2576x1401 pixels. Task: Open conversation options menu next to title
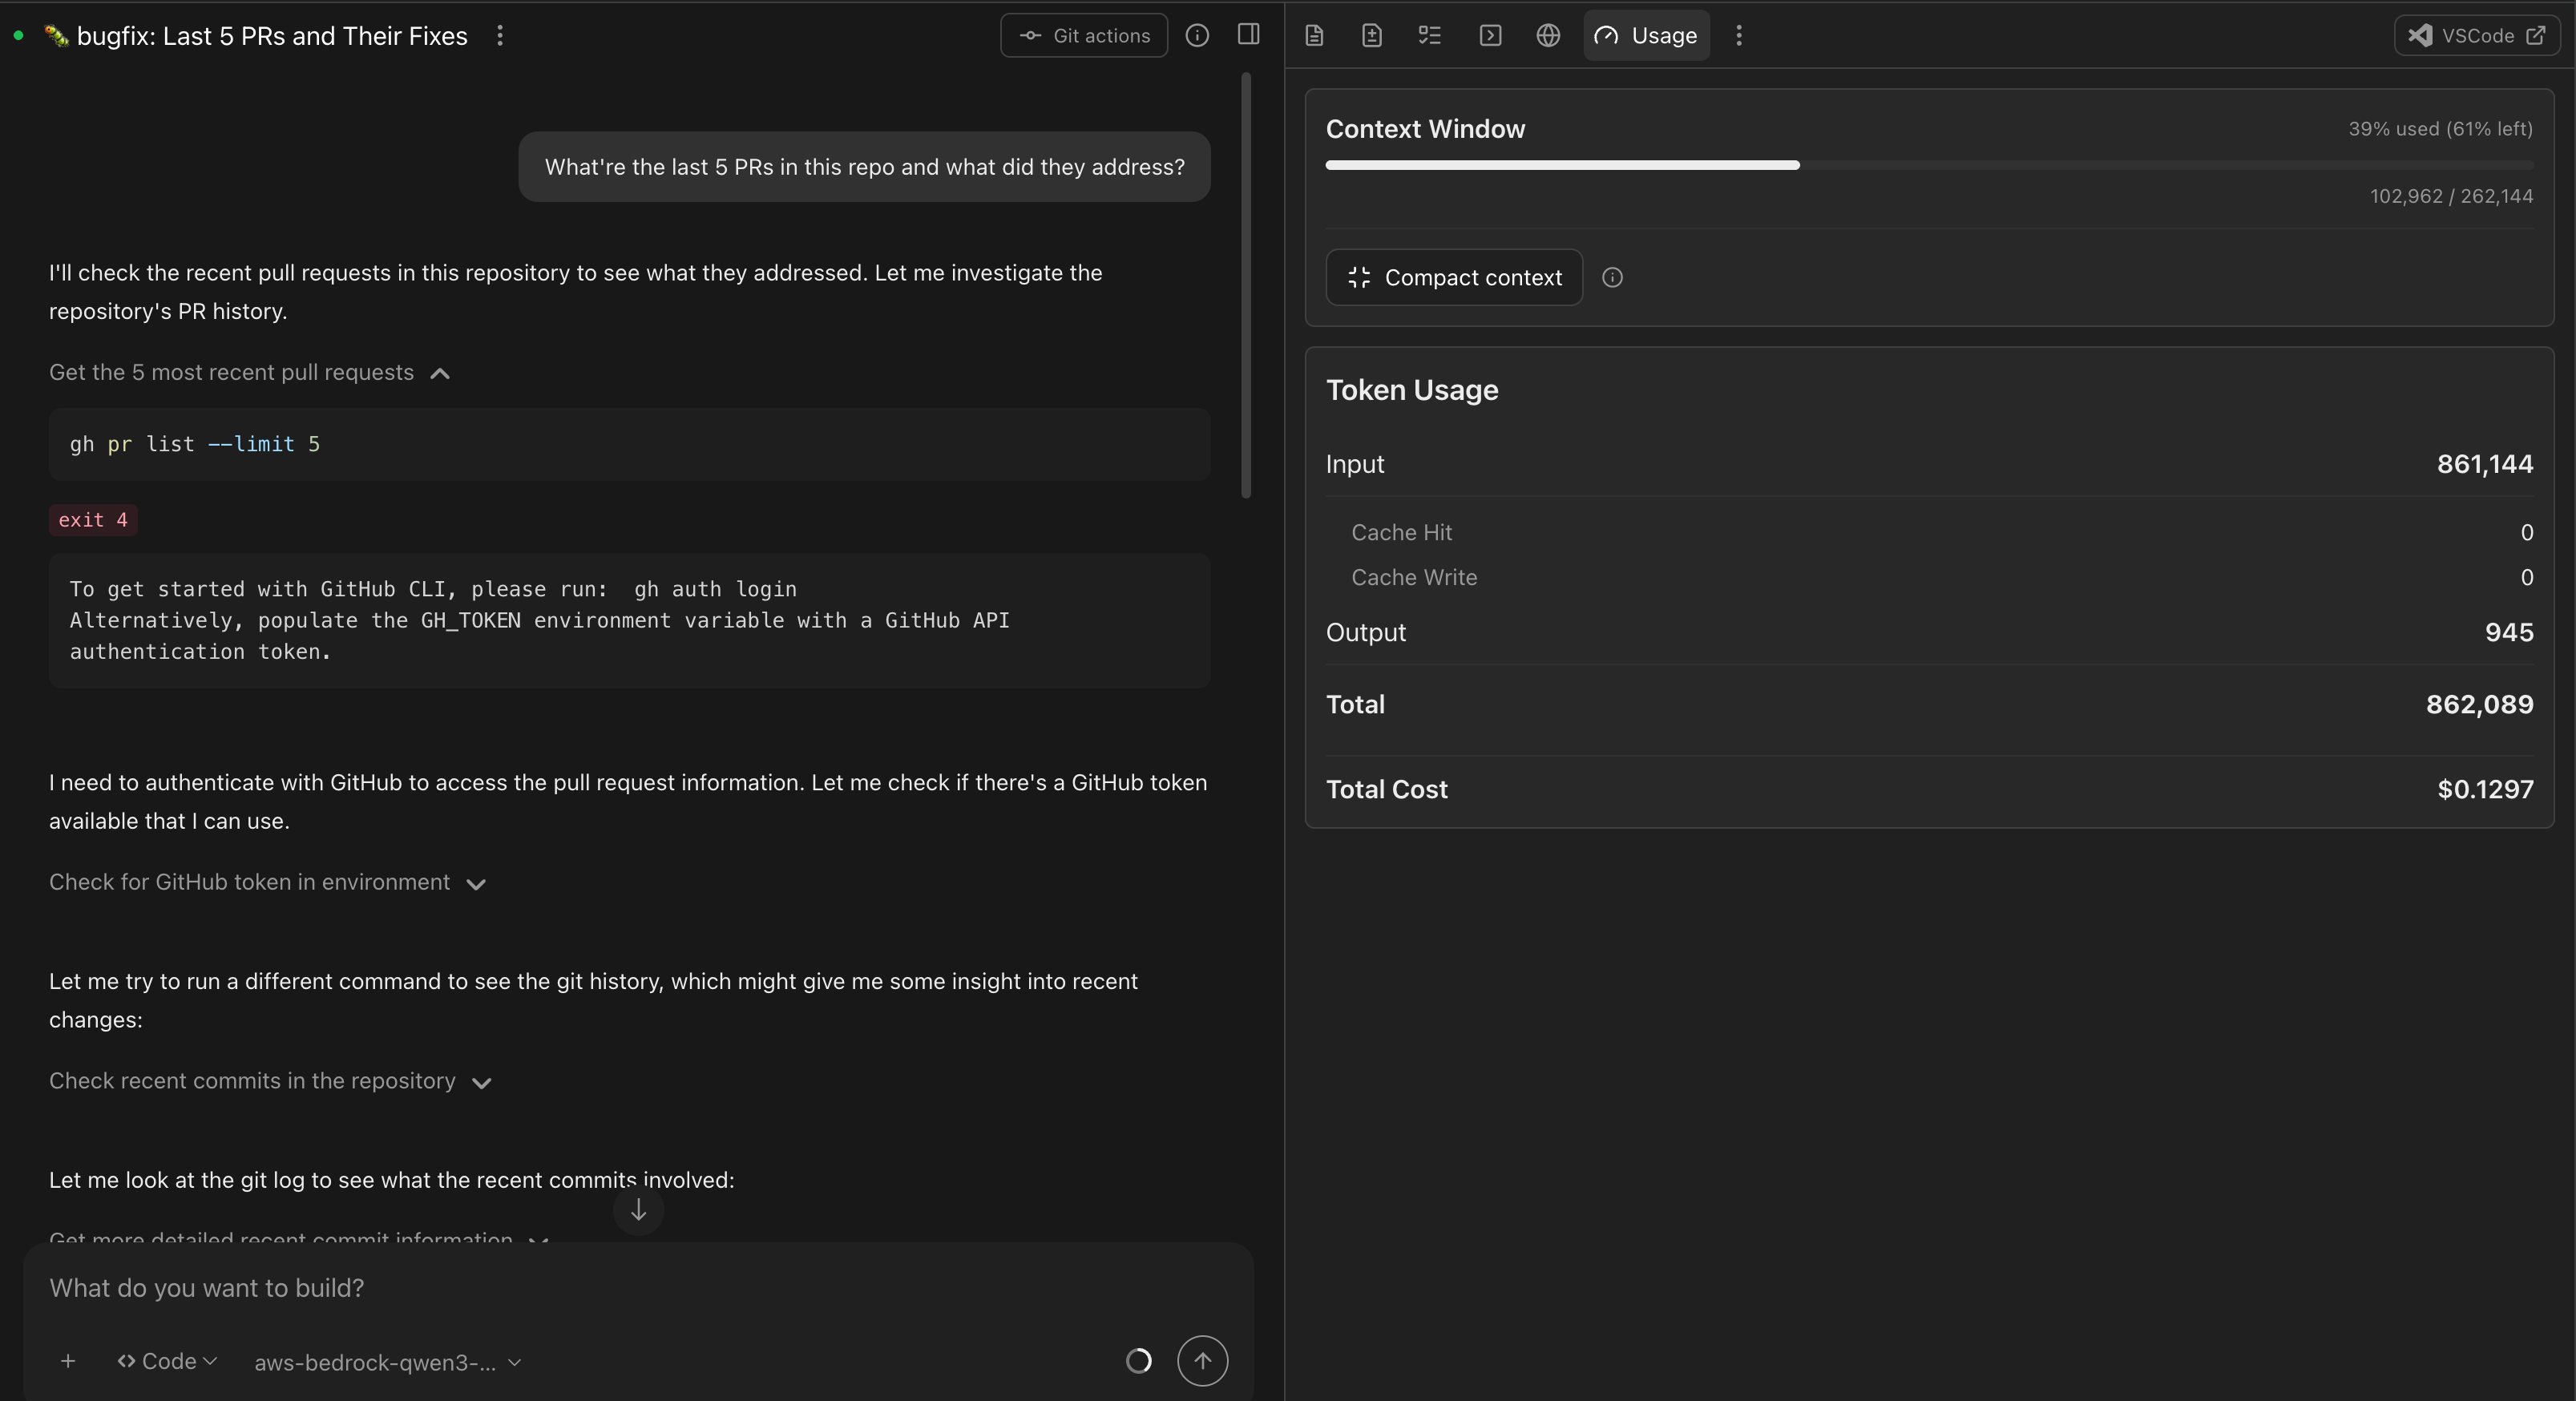500,36
